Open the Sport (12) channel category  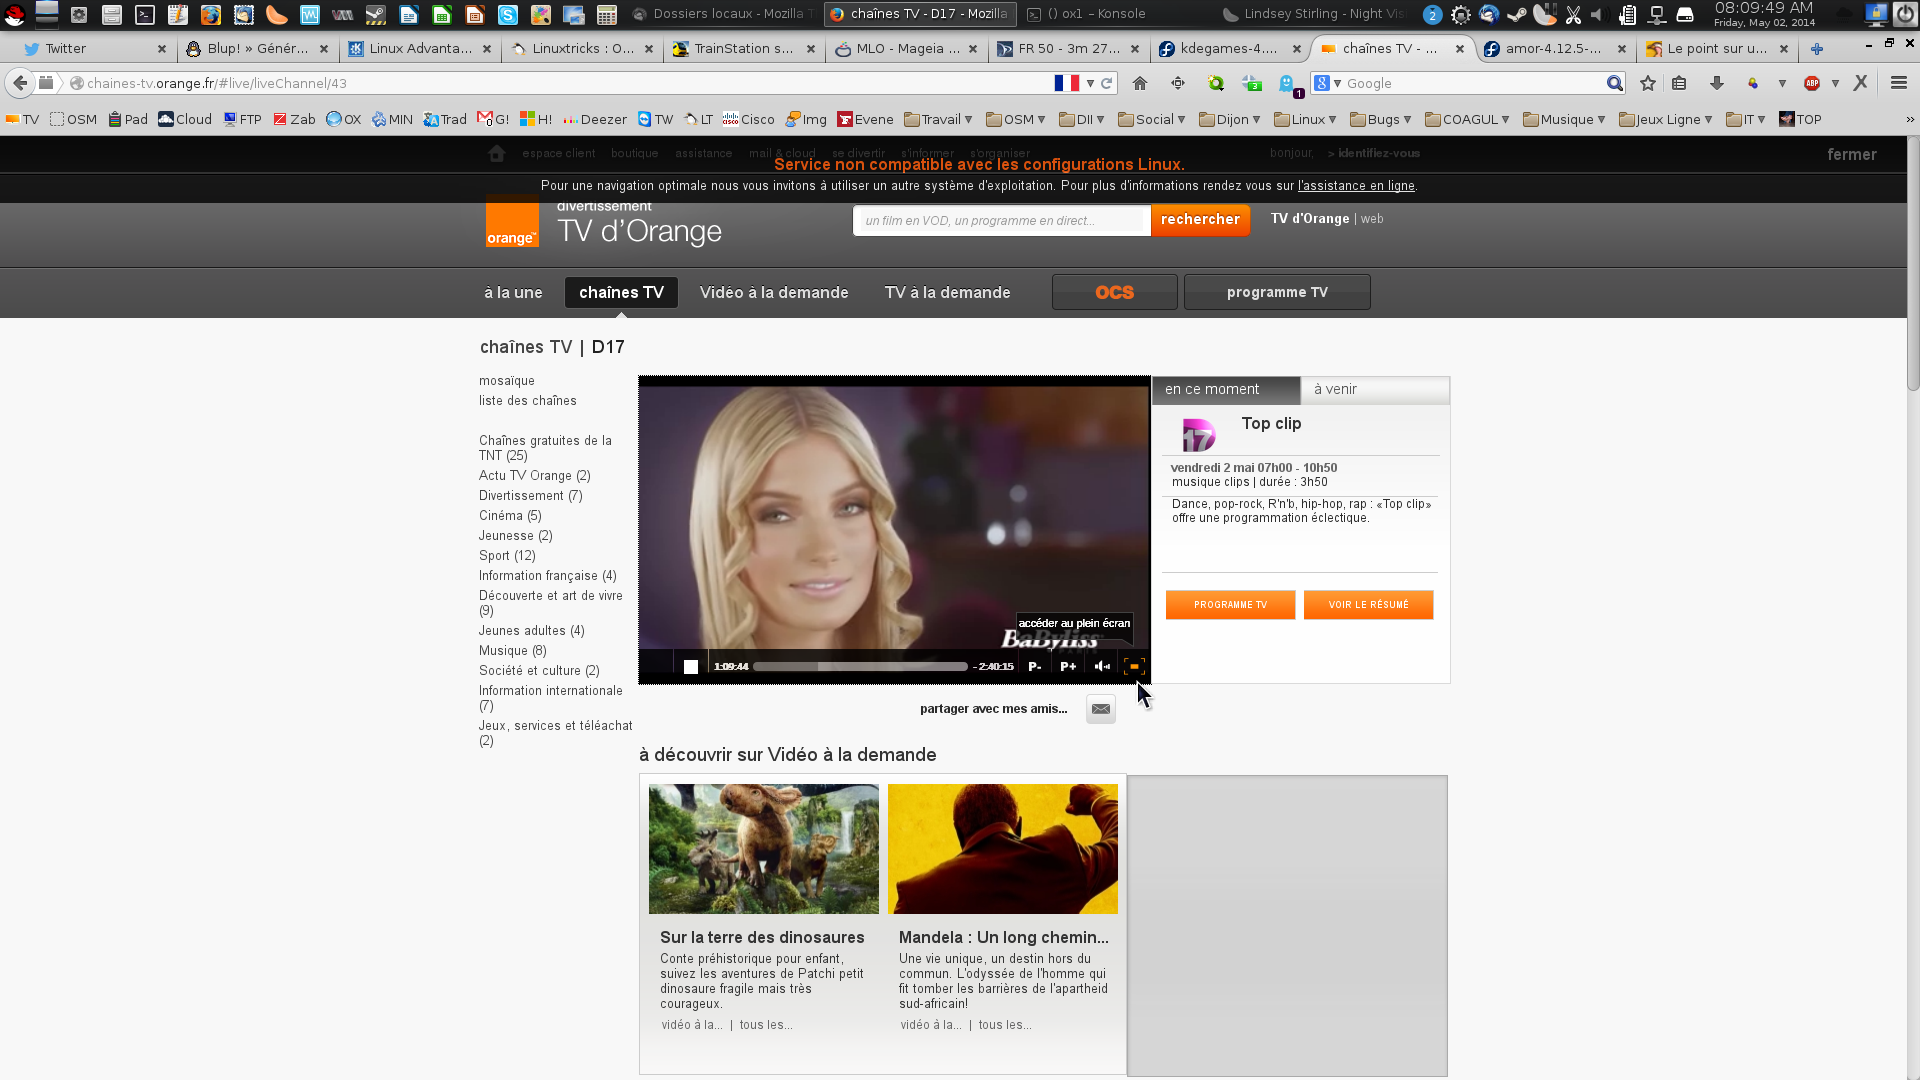pos(507,556)
